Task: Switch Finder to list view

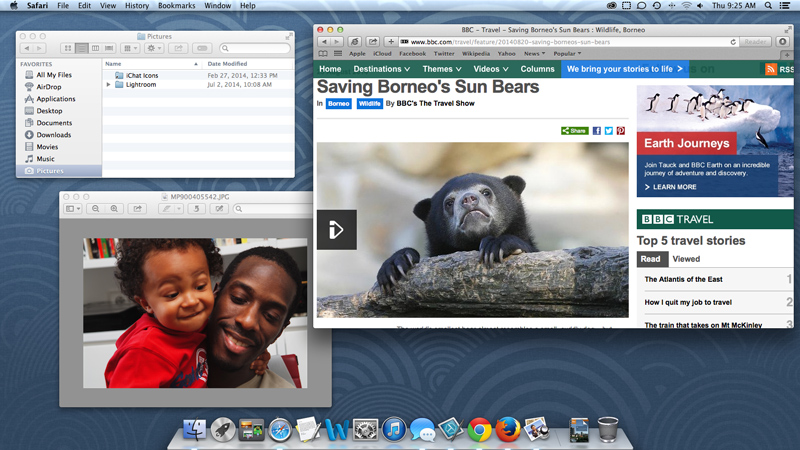Action: tap(81, 48)
